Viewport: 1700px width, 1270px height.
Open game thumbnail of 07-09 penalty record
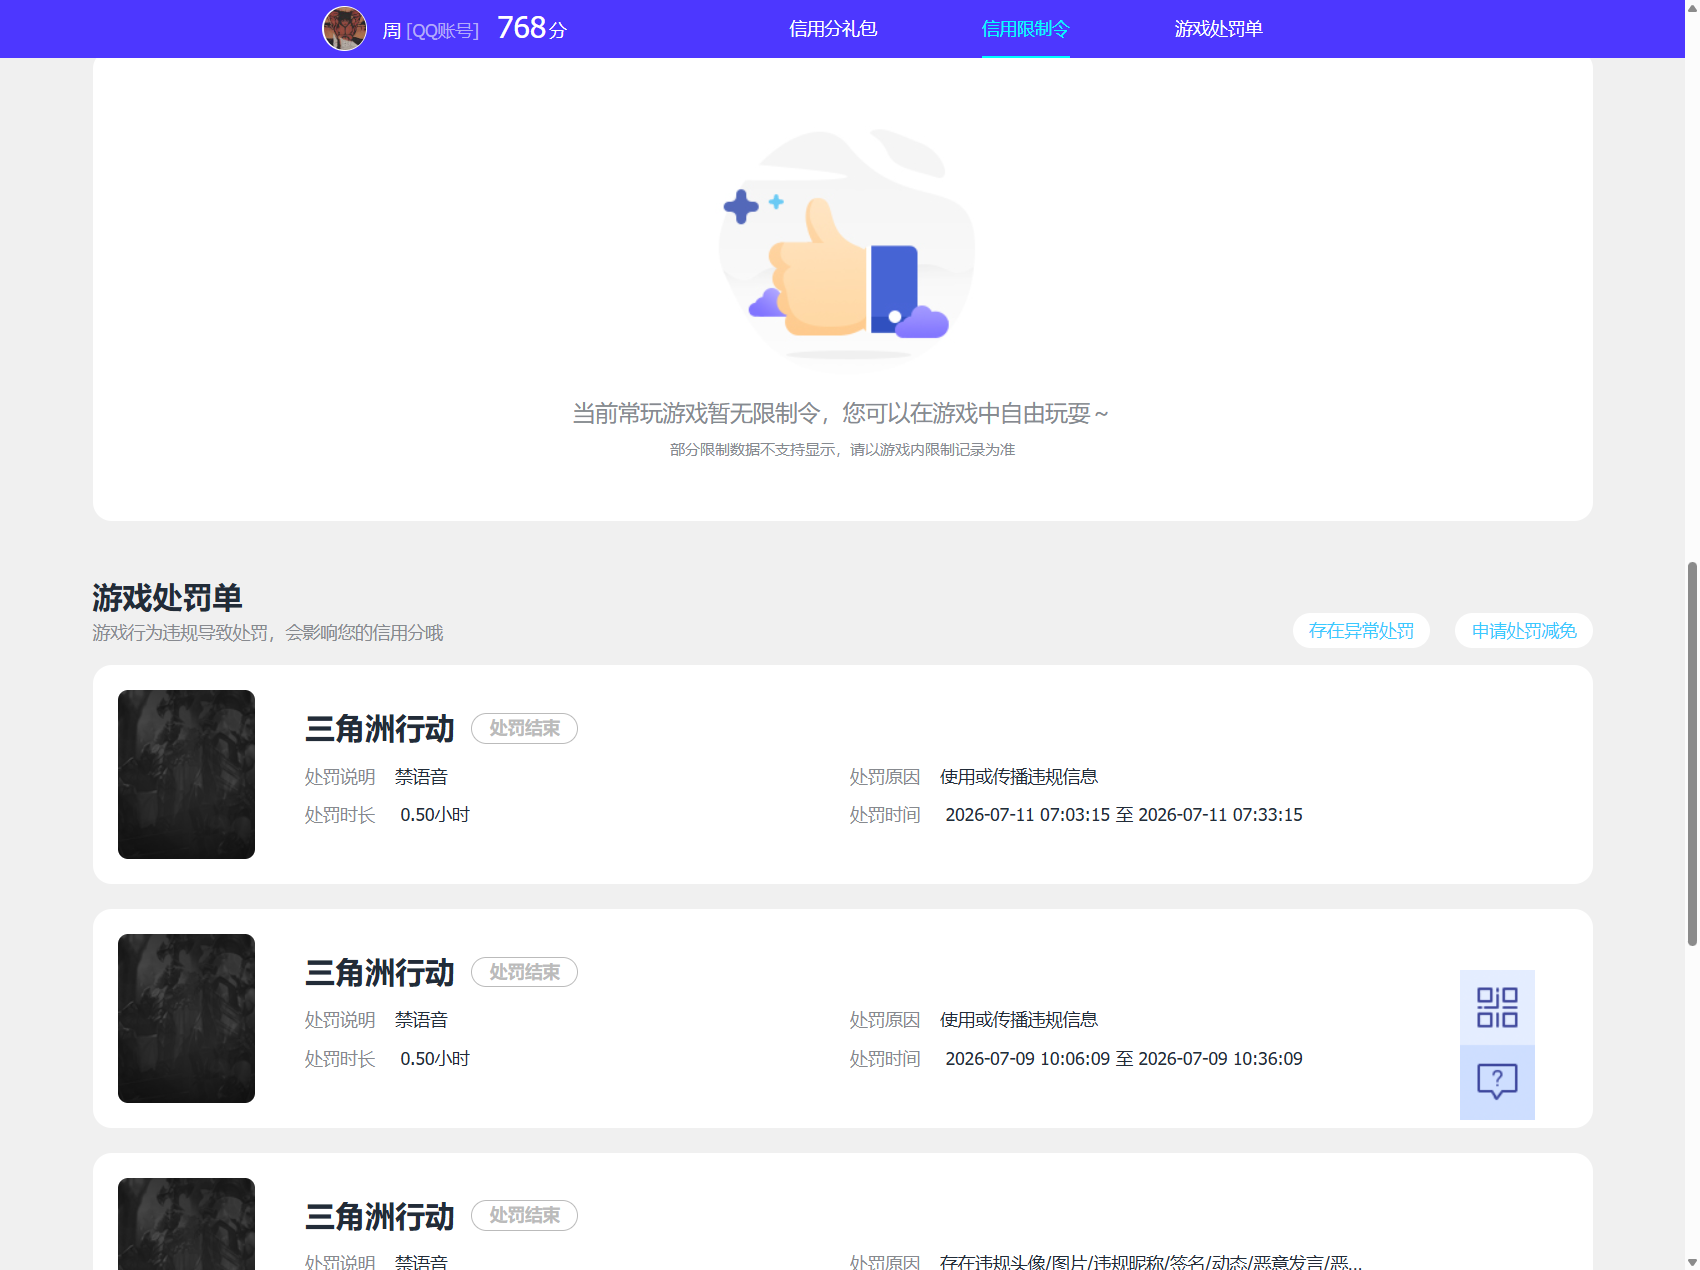[186, 1018]
